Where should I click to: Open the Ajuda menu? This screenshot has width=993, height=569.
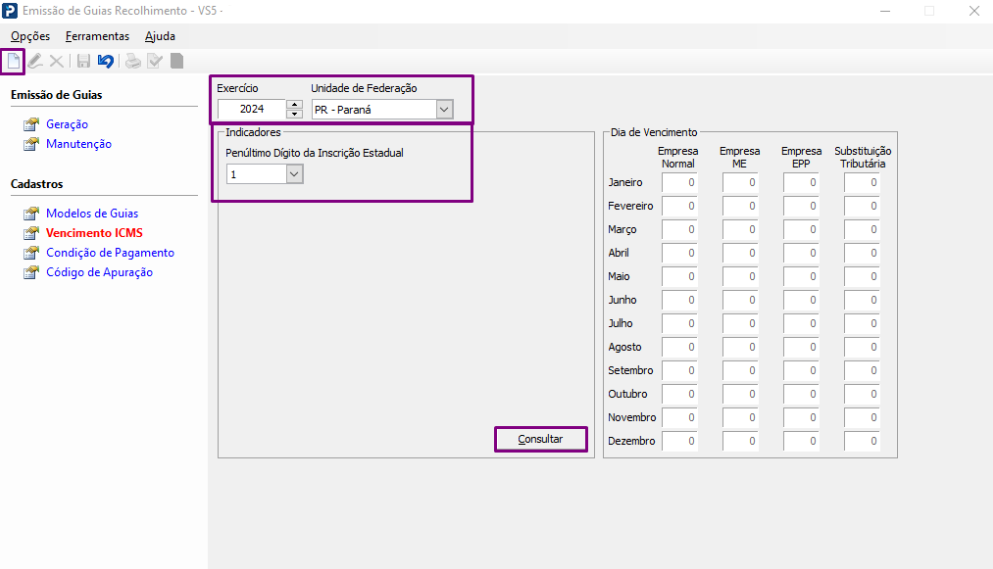point(160,36)
